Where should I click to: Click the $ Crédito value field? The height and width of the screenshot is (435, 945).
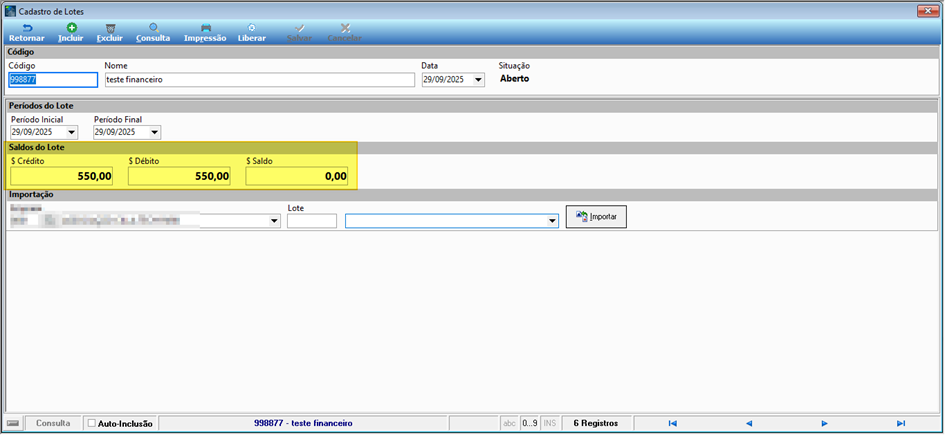(61, 177)
